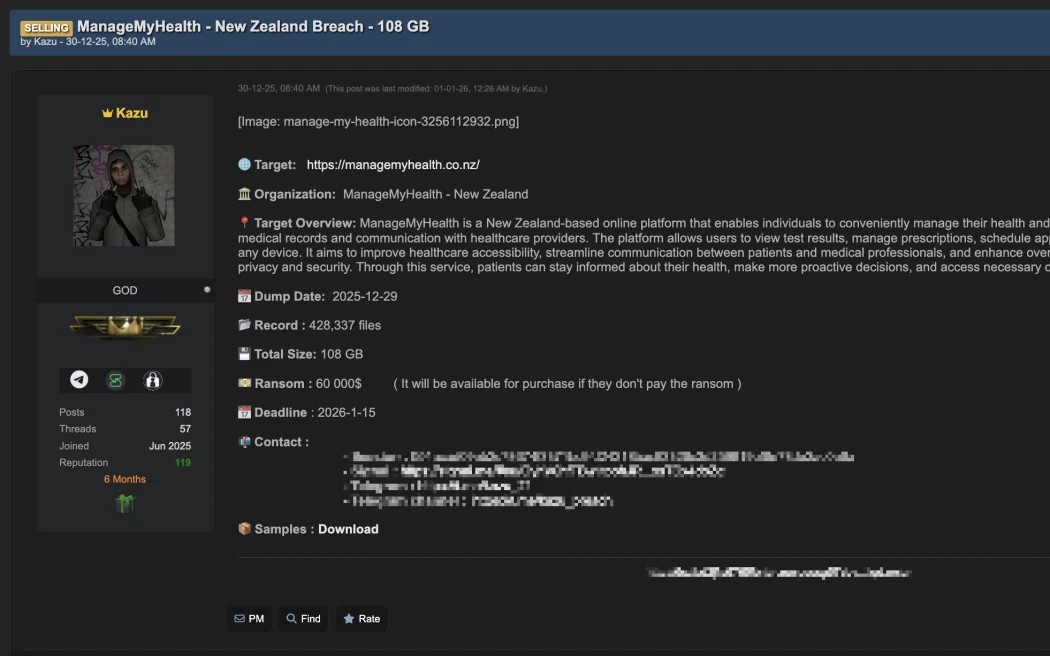This screenshot has height=656, width=1050.
Task: Open Kazu's avatar image
Action: point(124,196)
